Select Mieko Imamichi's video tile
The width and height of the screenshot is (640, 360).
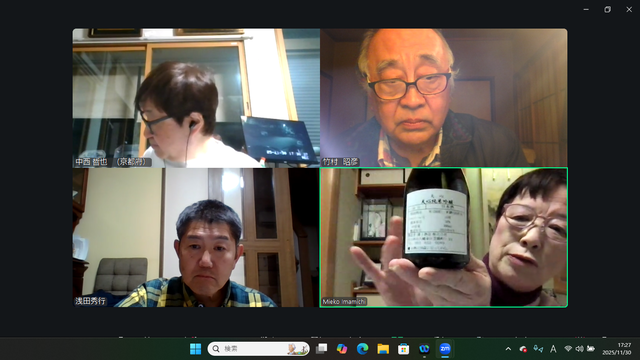[x=444, y=237]
